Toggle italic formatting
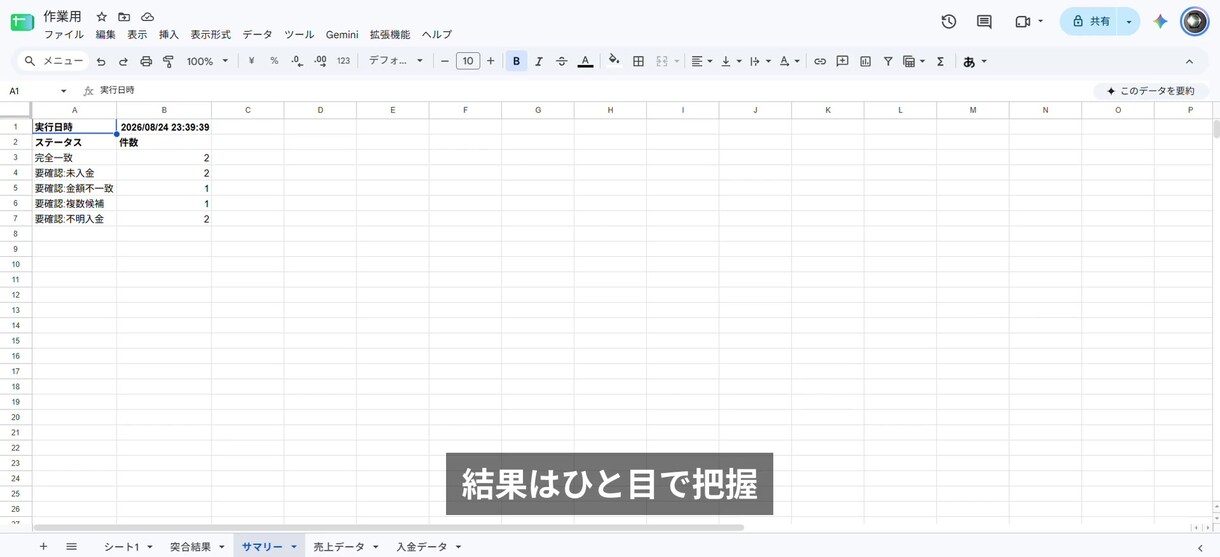1220x557 pixels. point(539,61)
